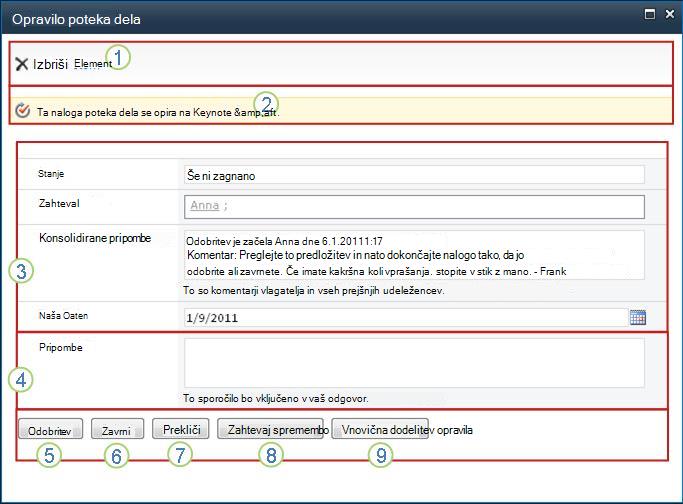
Task: Click 'To sporočilo bo vključeno v vaš odgovor' text
Action: [276, 398]
